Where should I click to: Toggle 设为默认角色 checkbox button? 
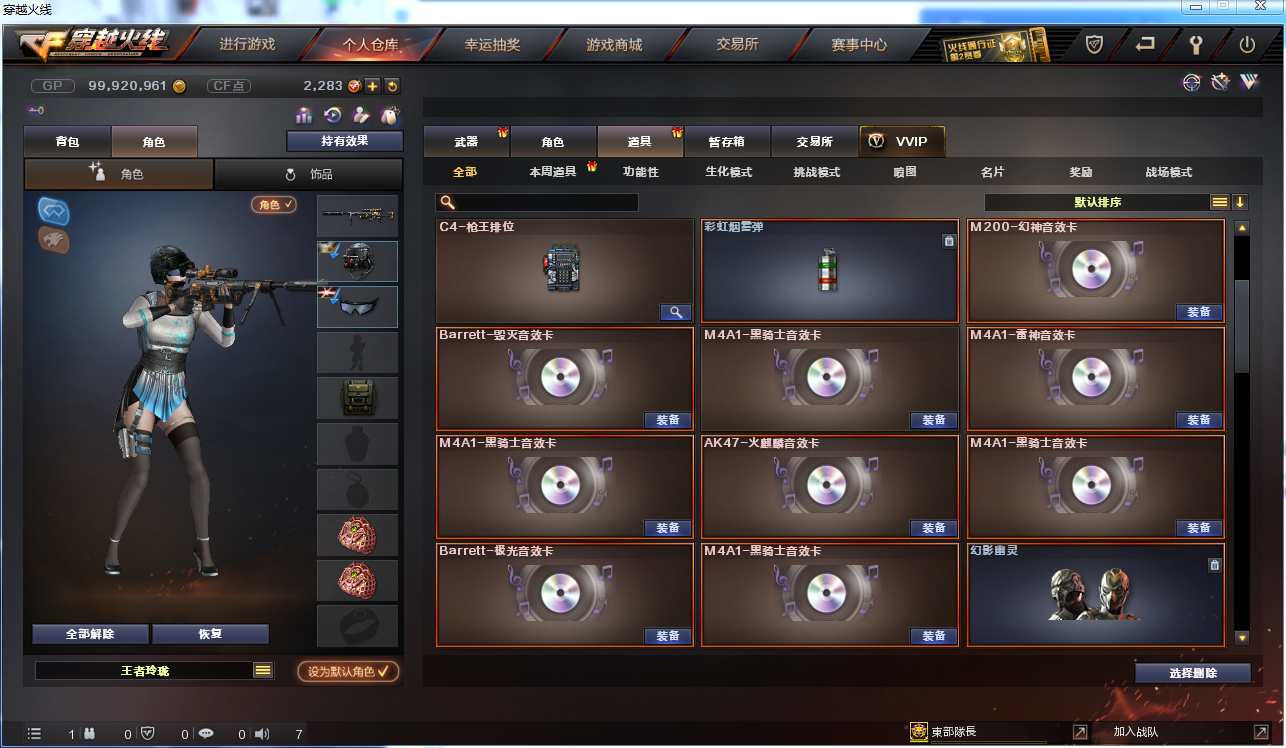pos(348,671)
